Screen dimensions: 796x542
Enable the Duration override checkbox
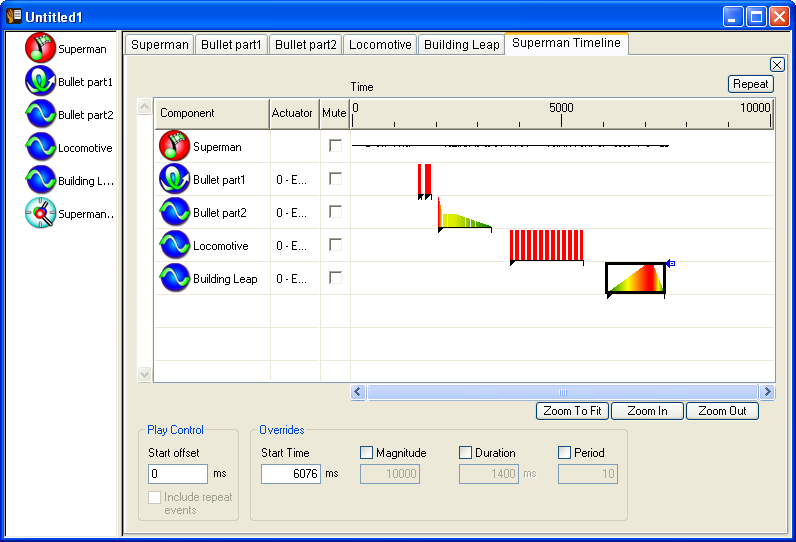coord(465,452)
